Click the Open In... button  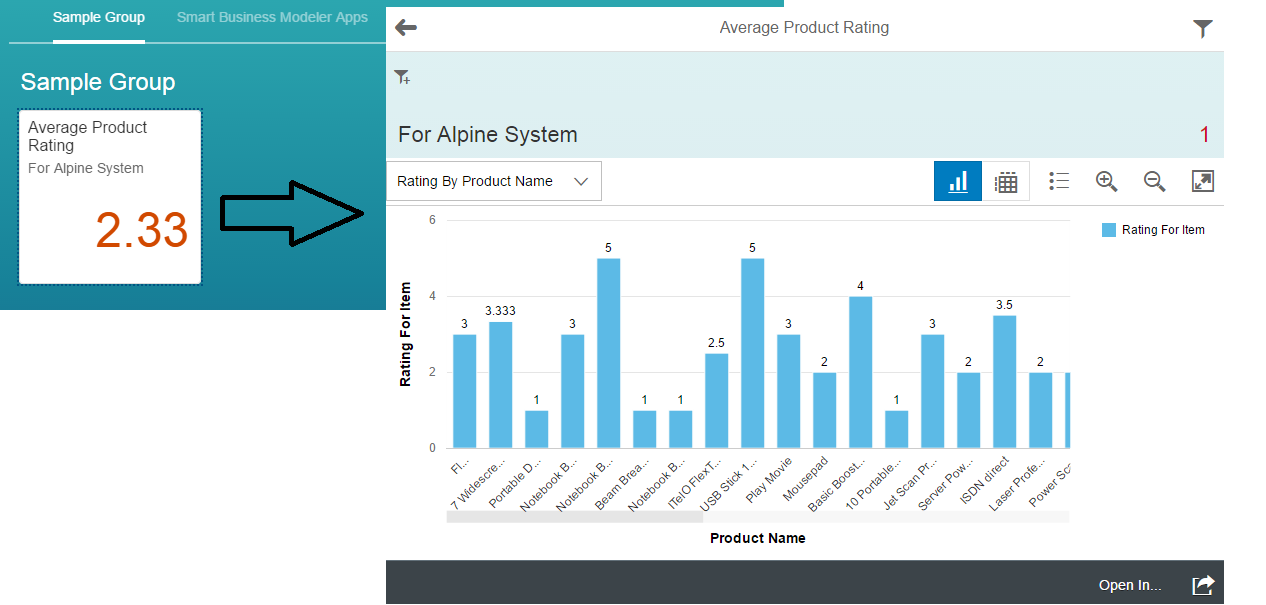click(x=1130, y=585)
